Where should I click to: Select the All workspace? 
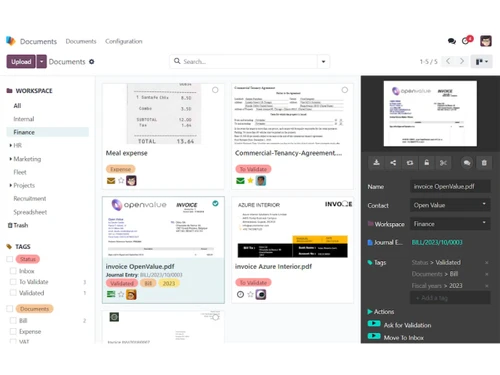click(x=17, y=106)
